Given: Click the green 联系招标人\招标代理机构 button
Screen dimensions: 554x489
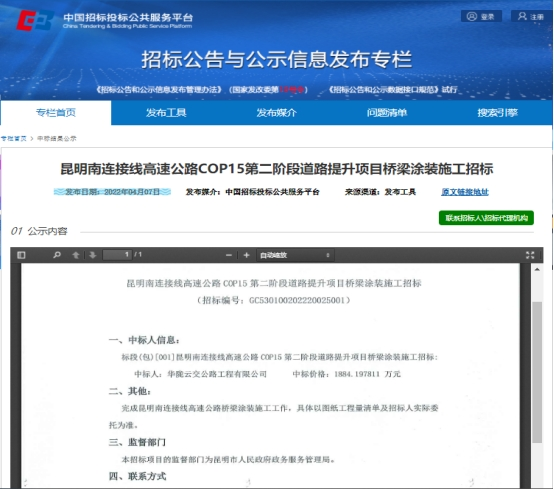Looking at the screenshot, I should point(486,218).
